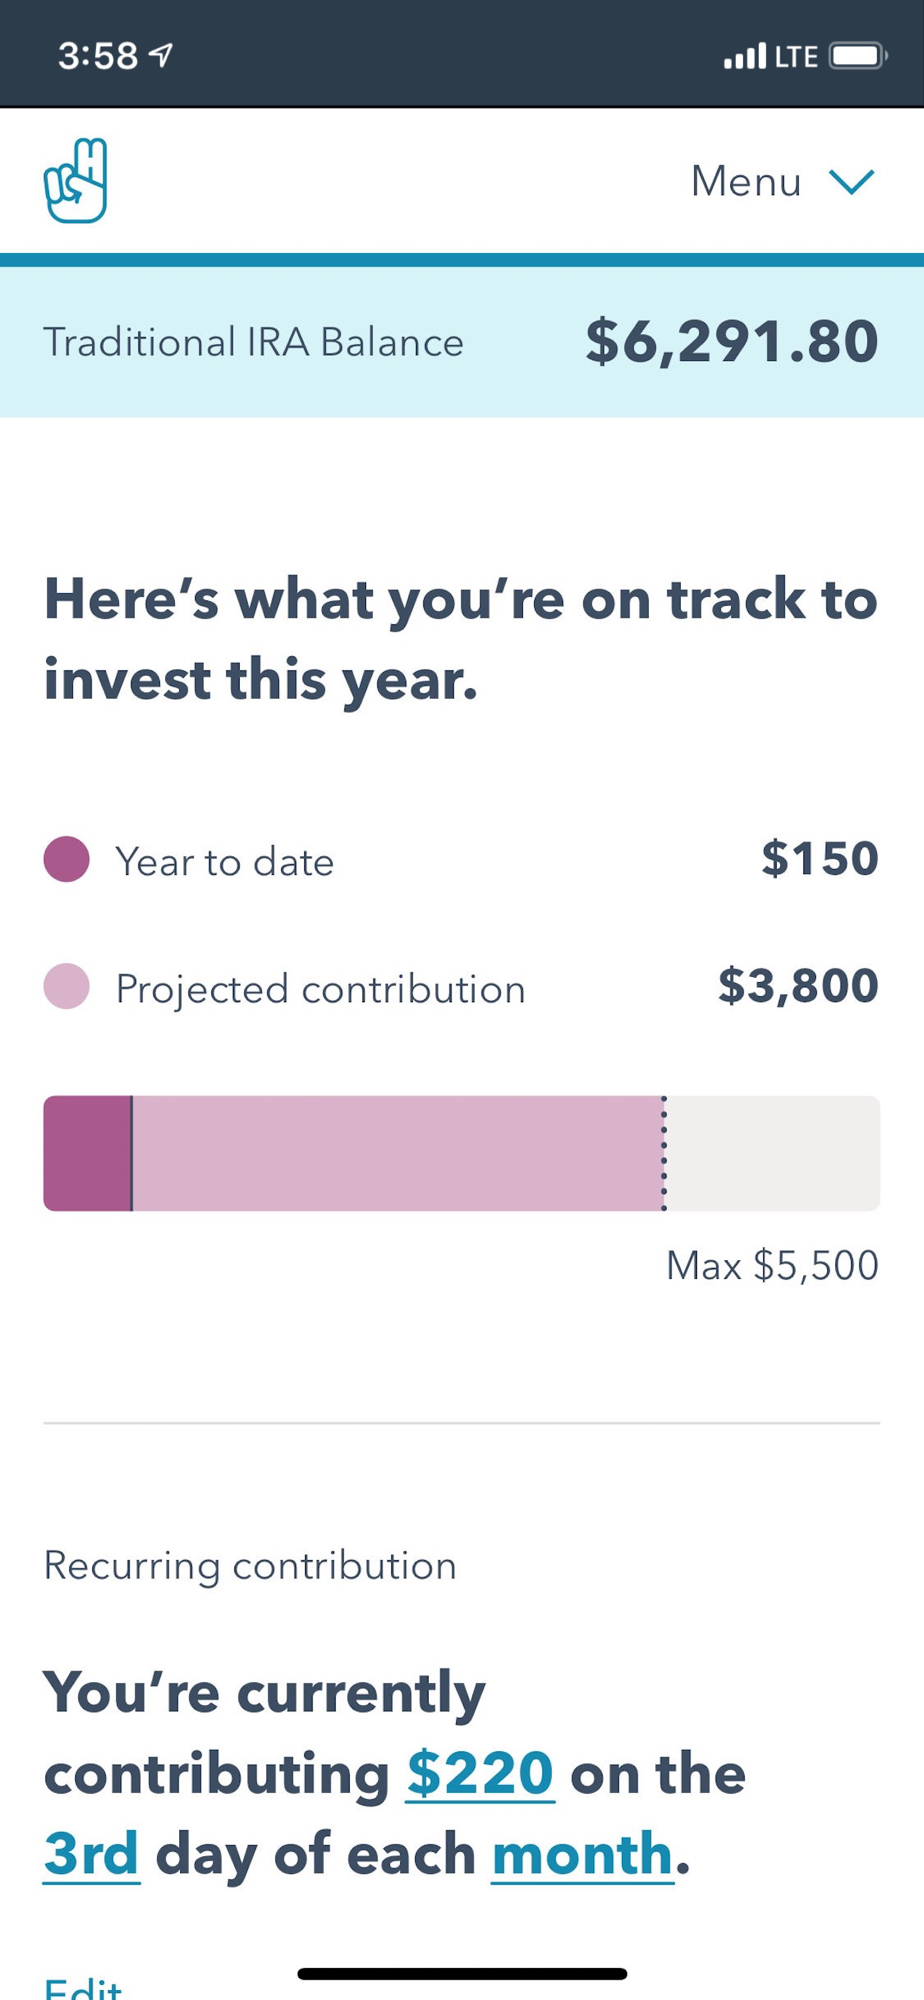Tap the battery icon in status bar
924x2000 pixels.
point(858,55)
